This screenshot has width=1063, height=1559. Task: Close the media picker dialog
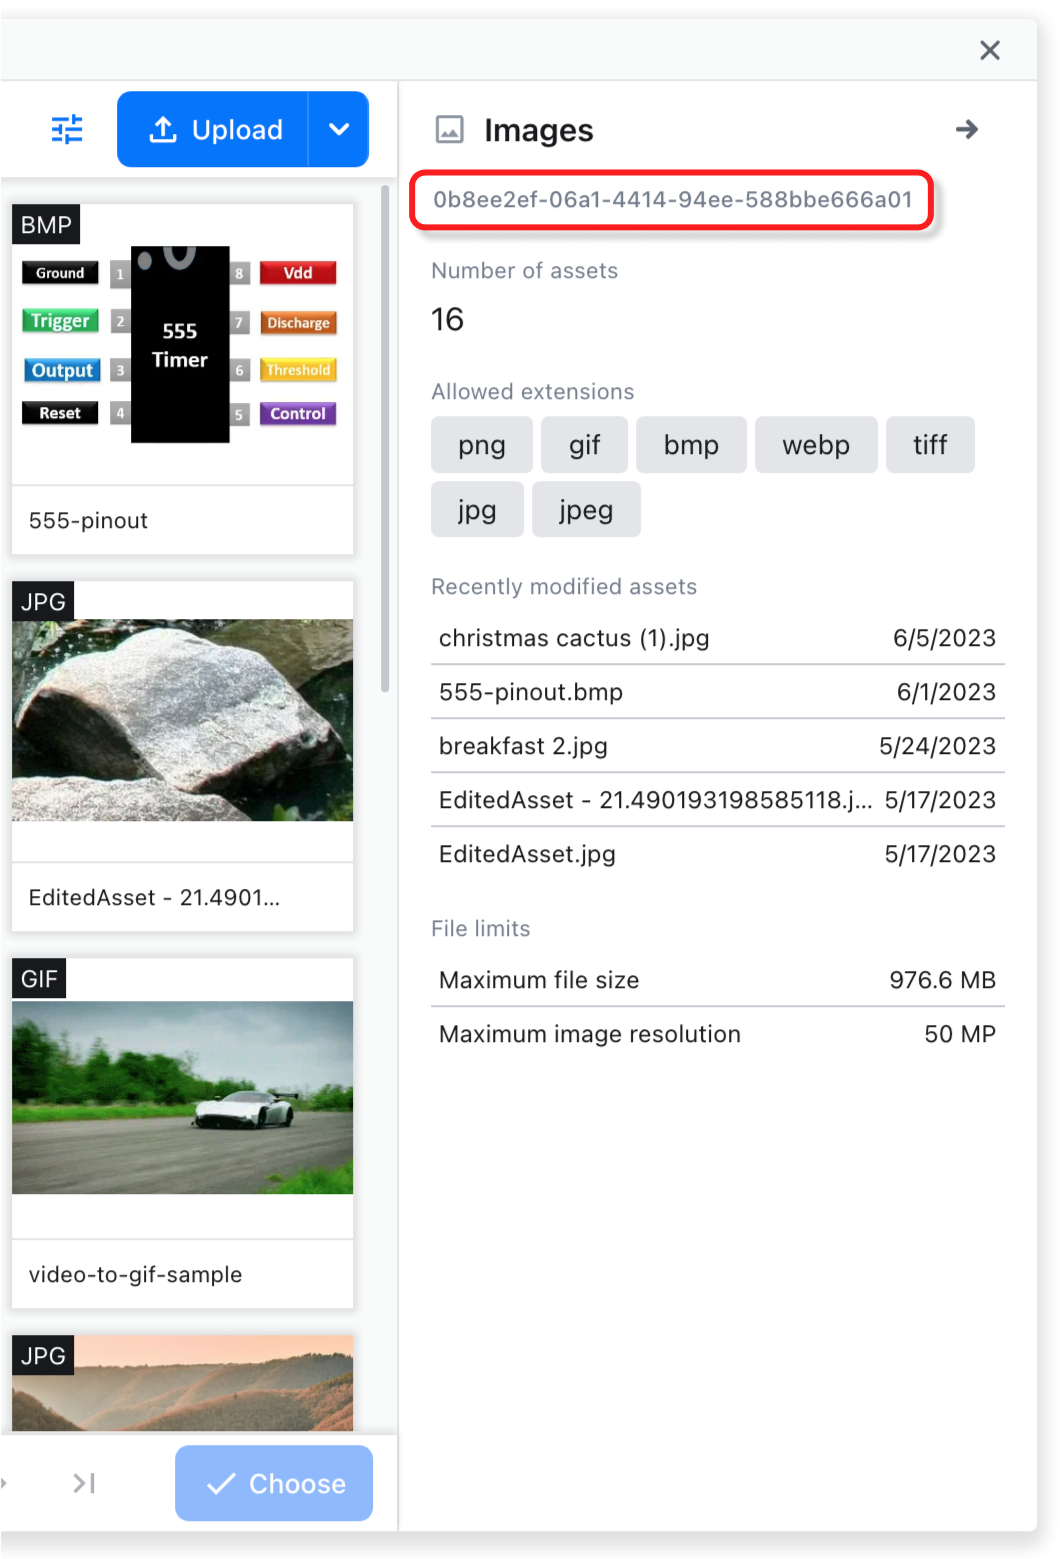[x=989, y=49]
